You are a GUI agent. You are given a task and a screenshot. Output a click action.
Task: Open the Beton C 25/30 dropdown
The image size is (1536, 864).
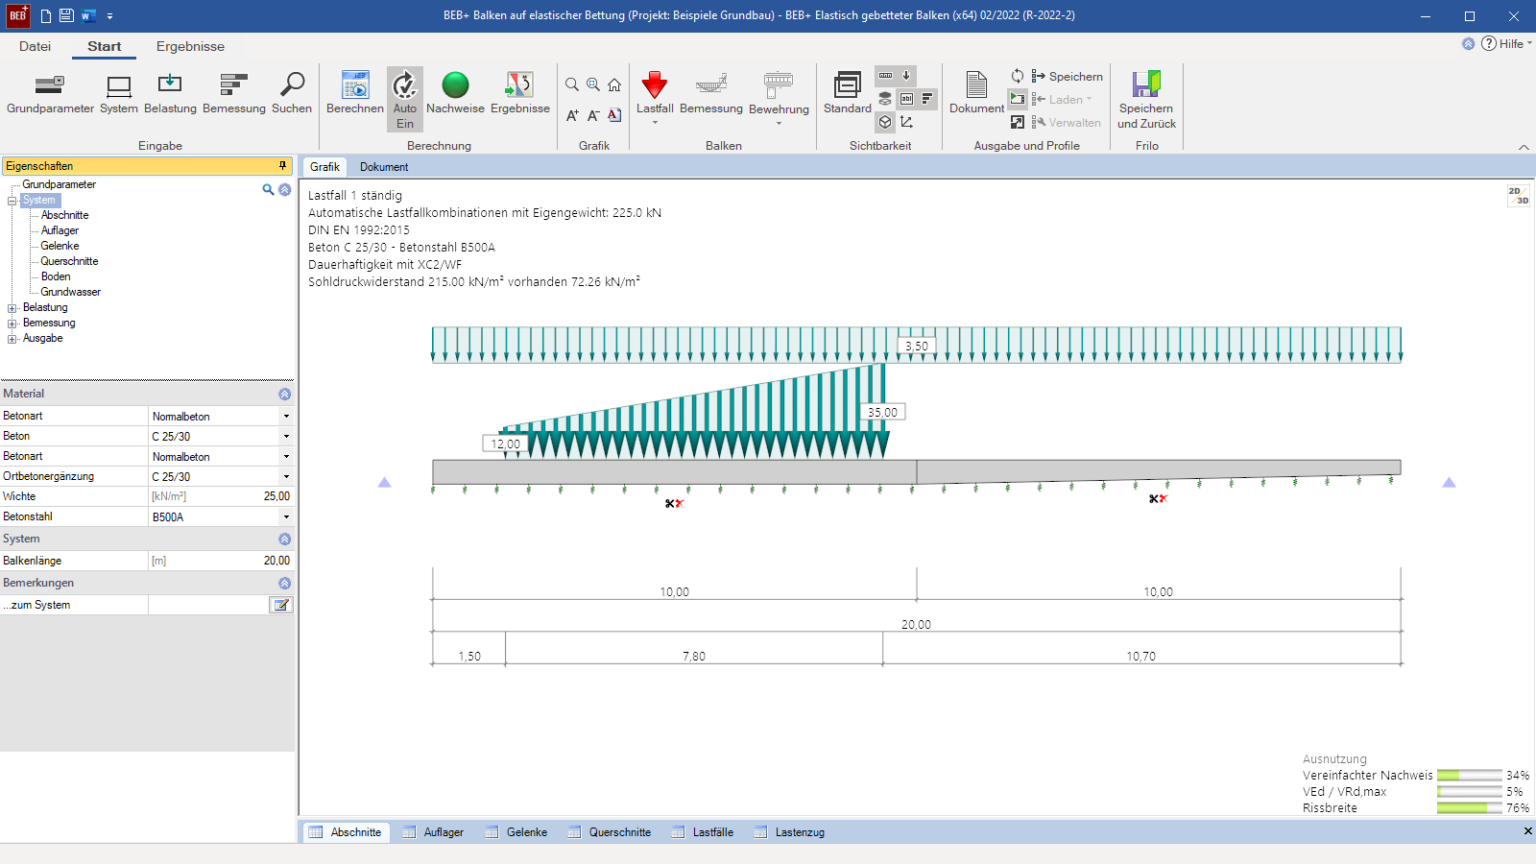[x=286, y=437]
